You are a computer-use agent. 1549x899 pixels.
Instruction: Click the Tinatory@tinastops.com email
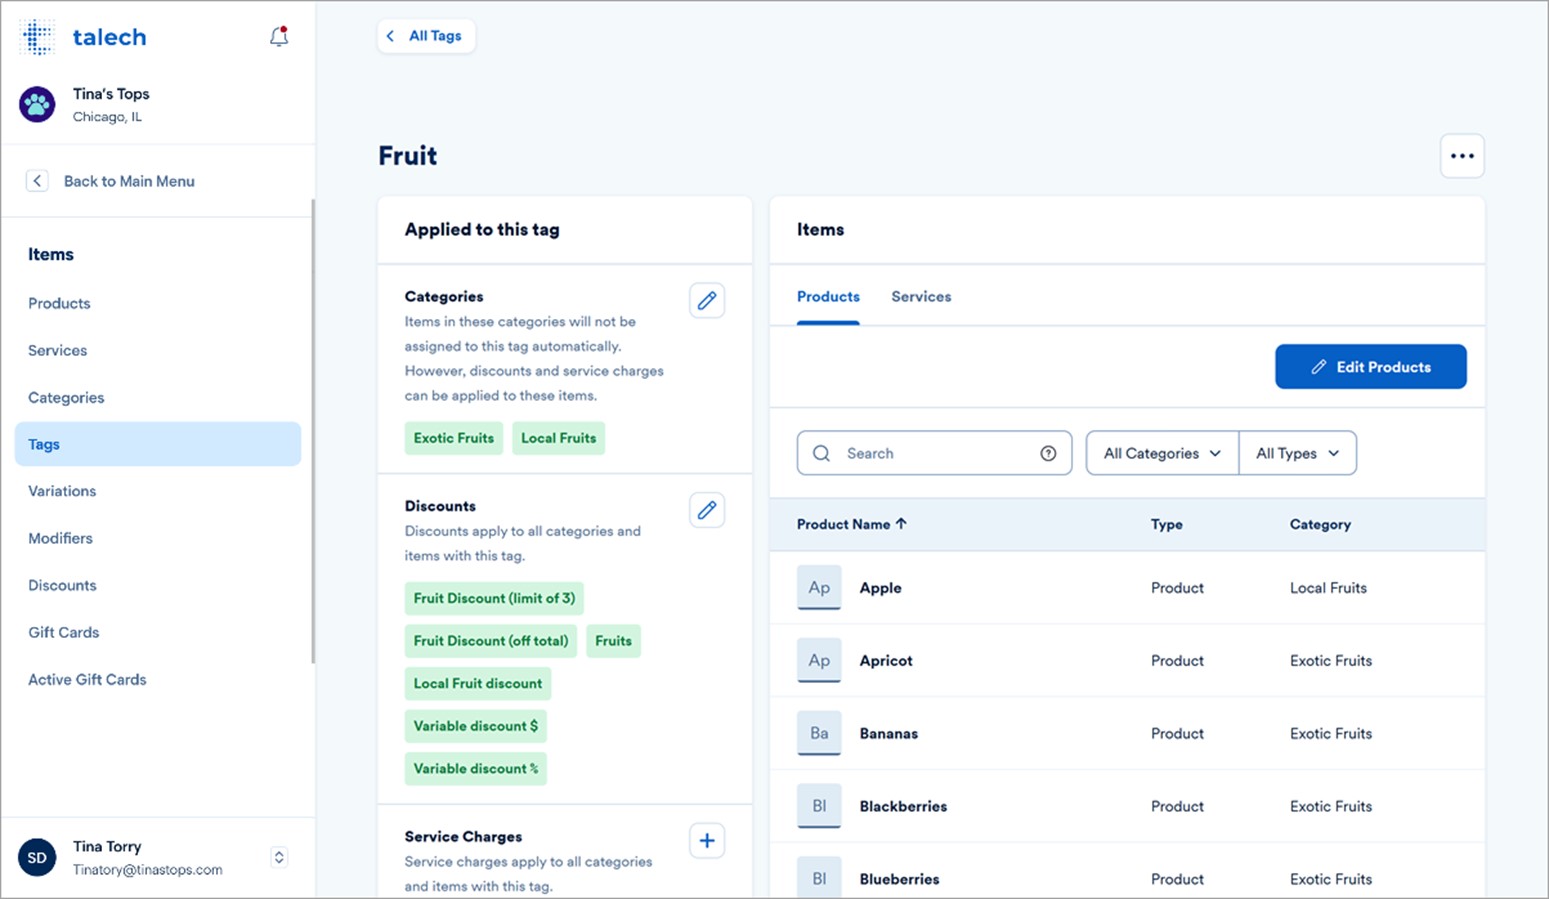pos(147,870)
